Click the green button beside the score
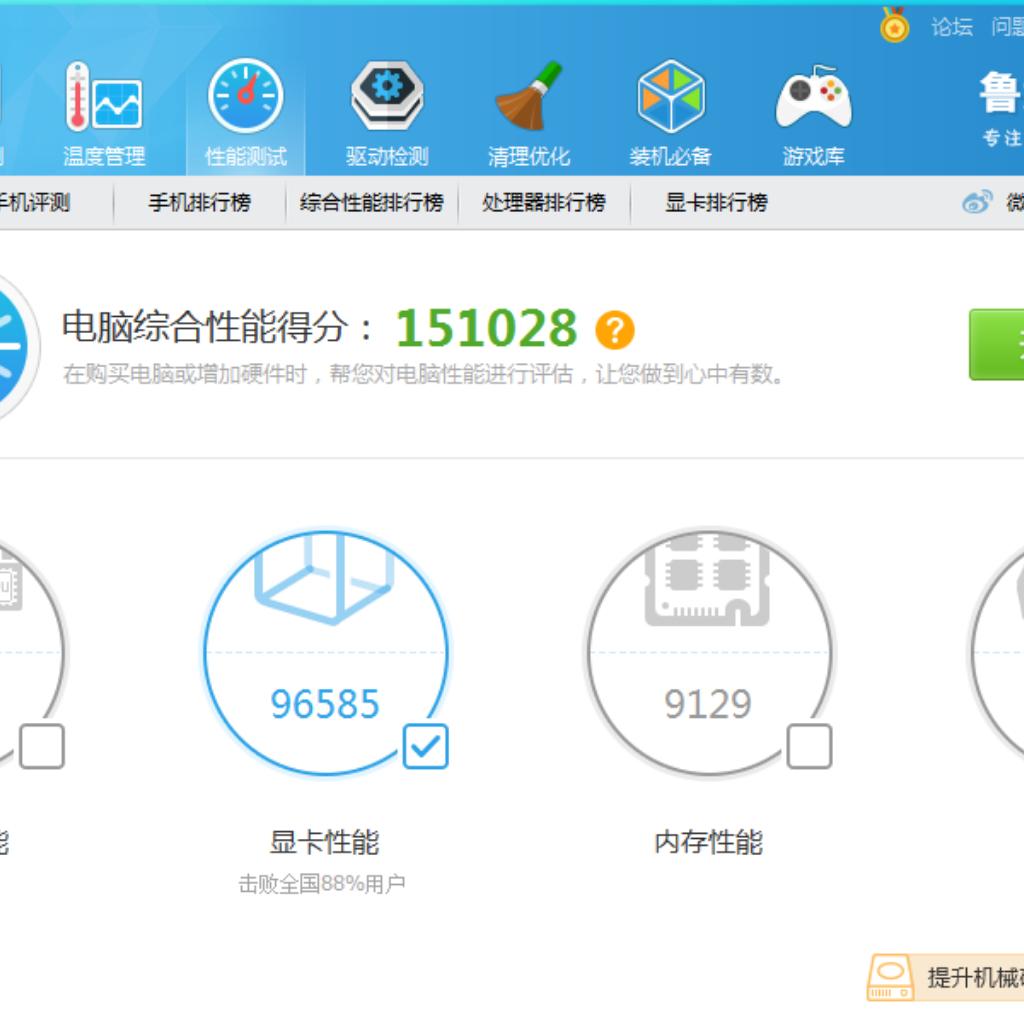Viewport: 1024px width, 1024px height. pyautogui.click(x=996, y=345)
